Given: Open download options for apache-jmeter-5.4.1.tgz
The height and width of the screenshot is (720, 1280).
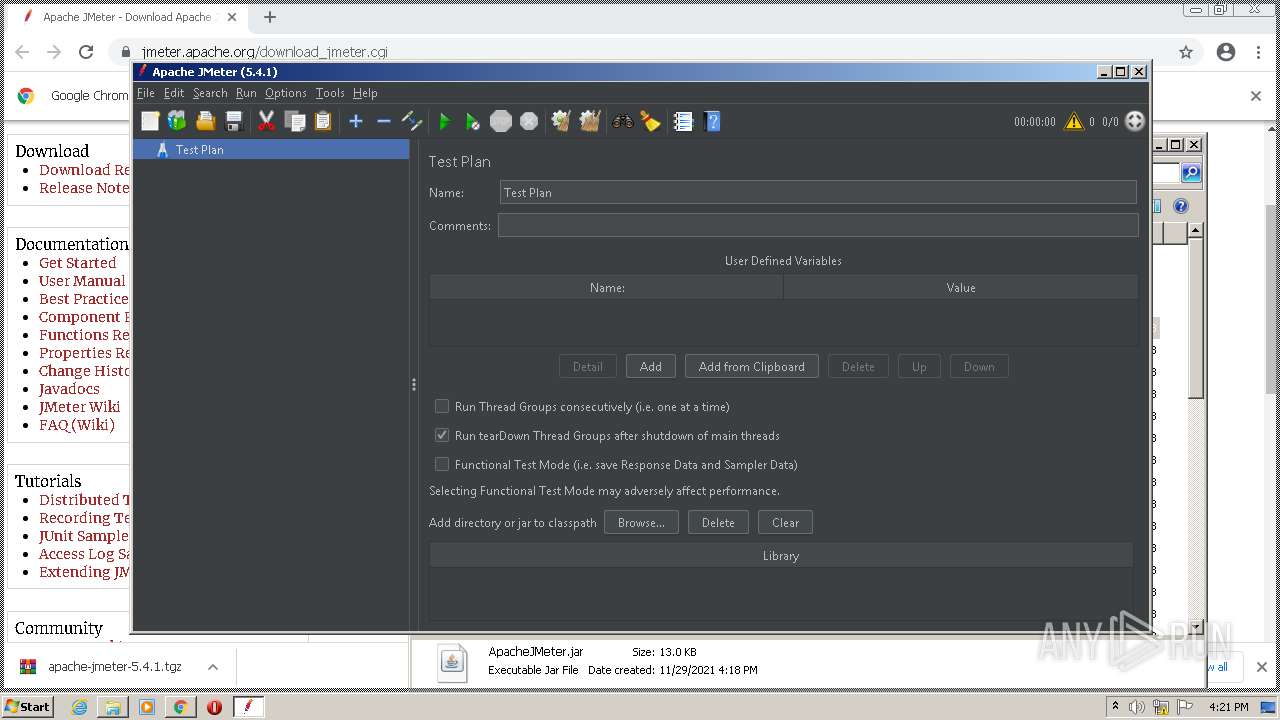Looking at the screenshot, I should [212, 667].
